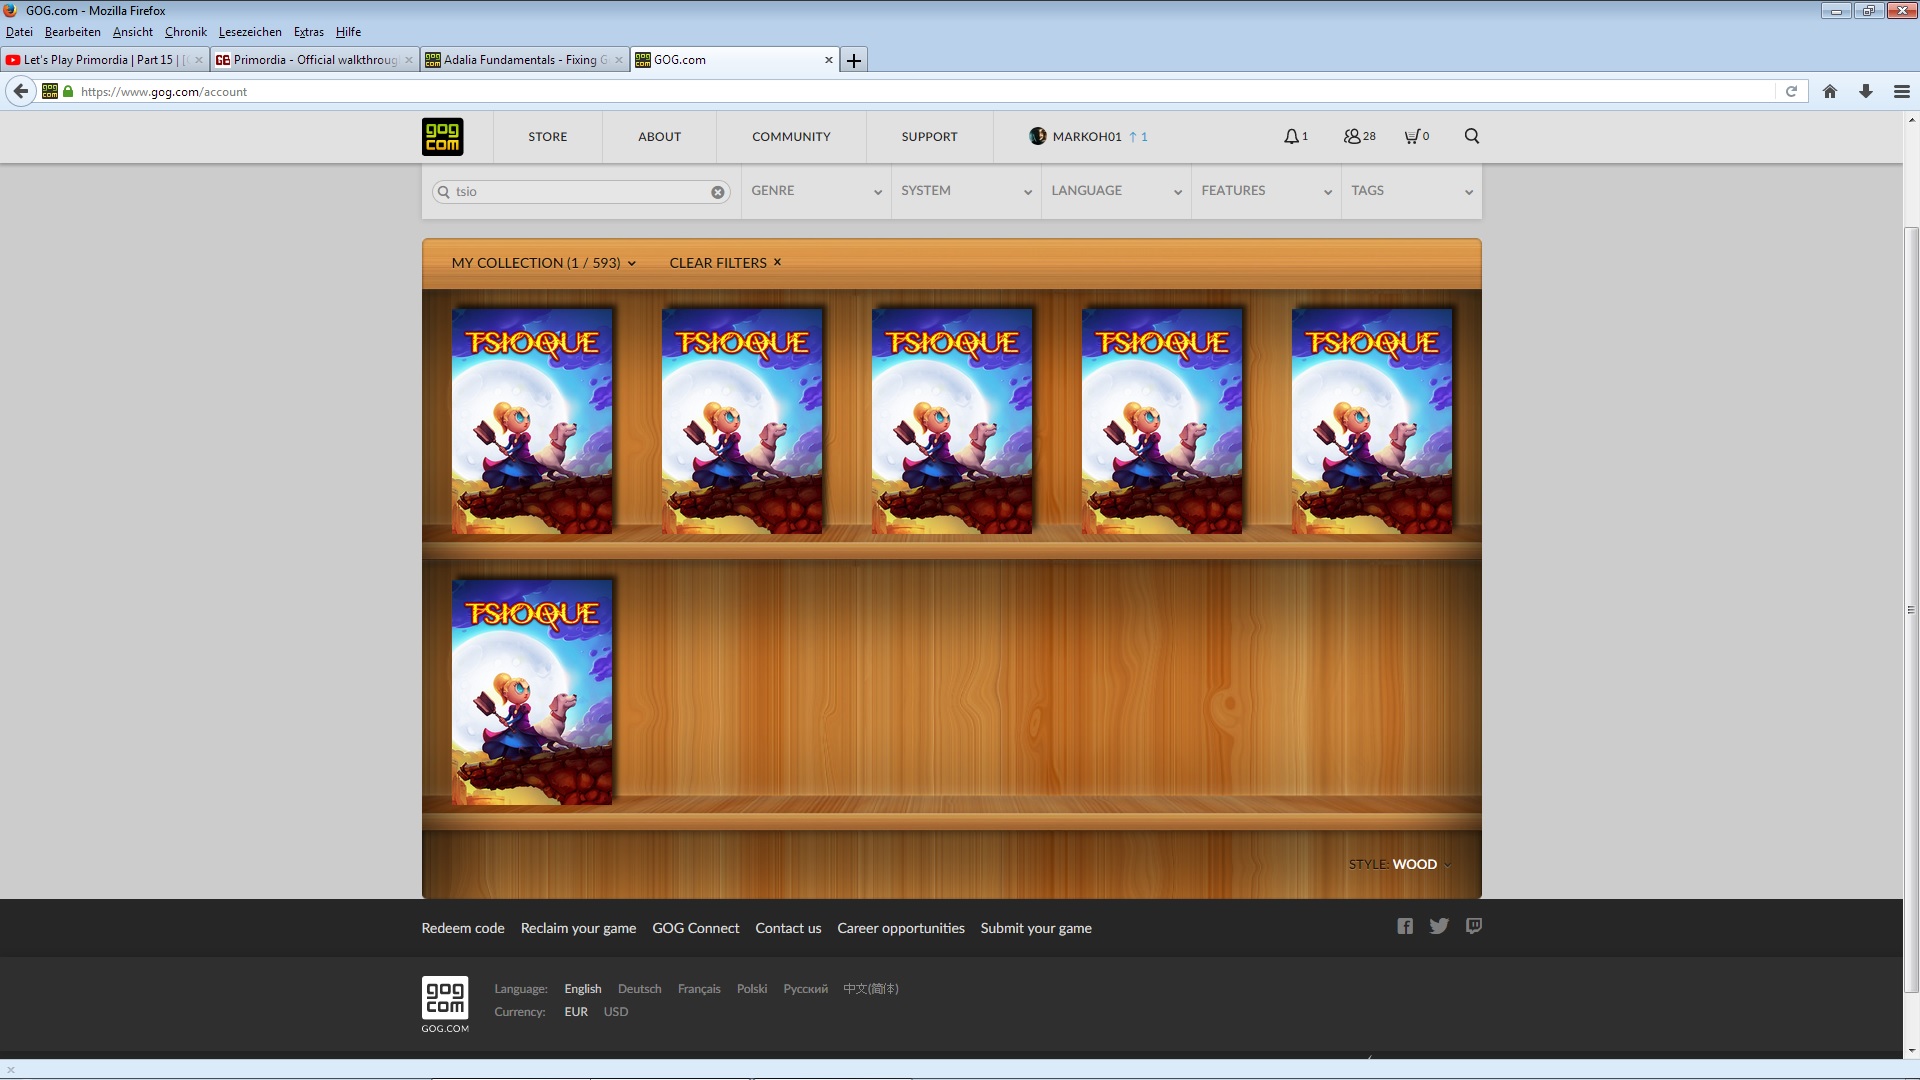Expand the TAGS filter dropdown
1920x1080 pixels.
pyautogui.click(x=1412, y=191)
